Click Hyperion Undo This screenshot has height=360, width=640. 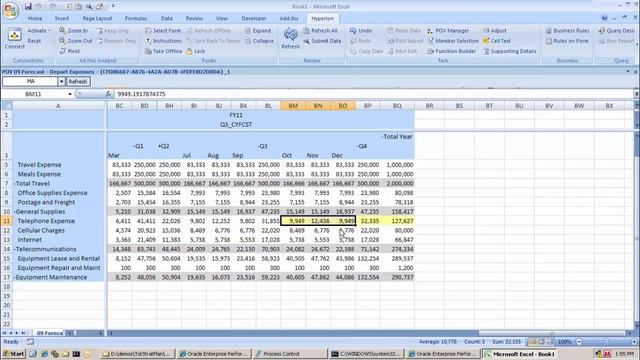[361, 31]
